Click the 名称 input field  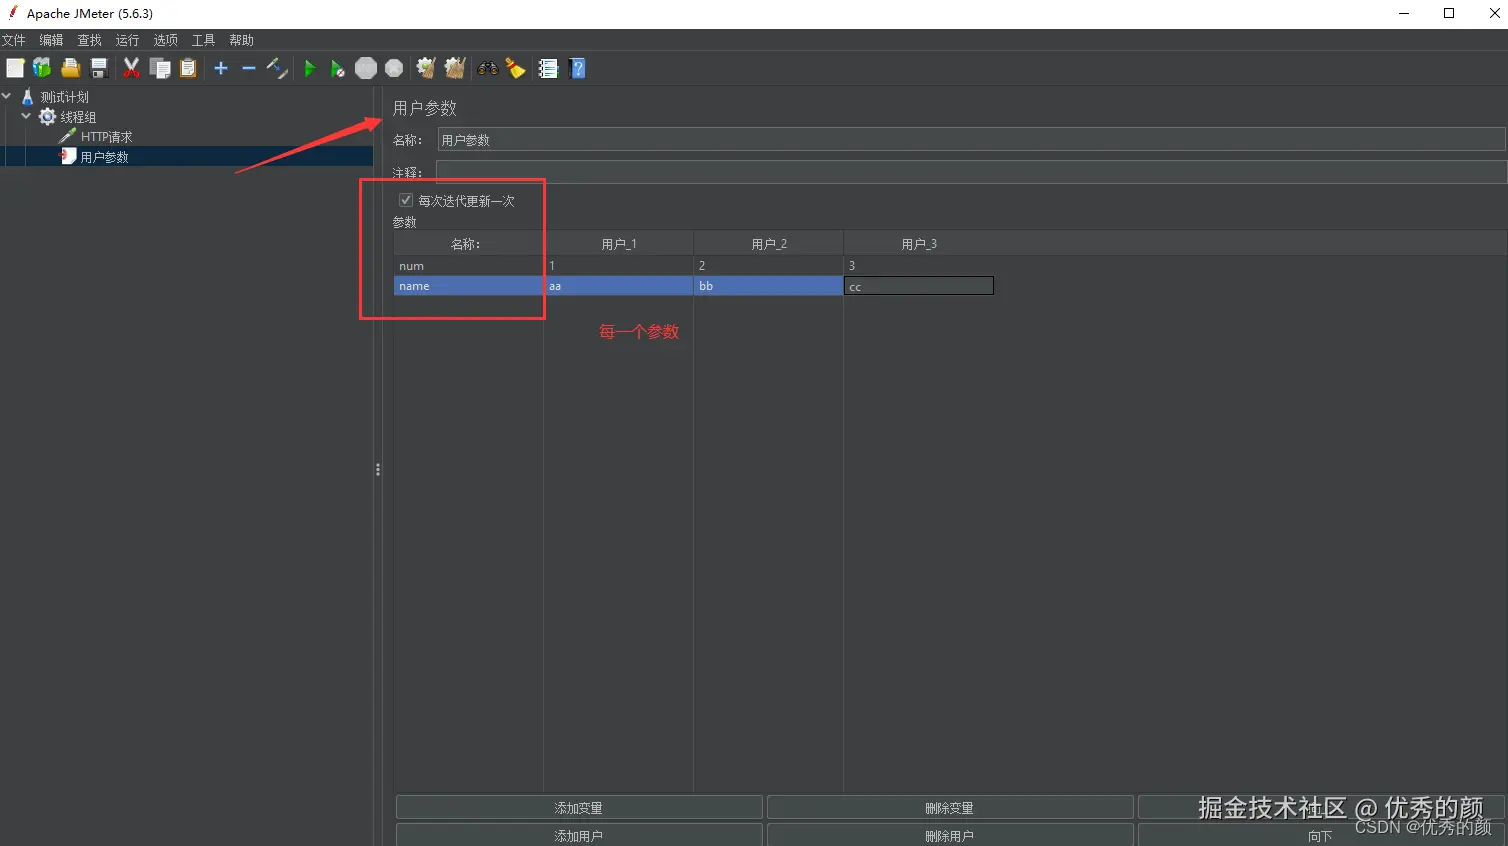point(971,140)
